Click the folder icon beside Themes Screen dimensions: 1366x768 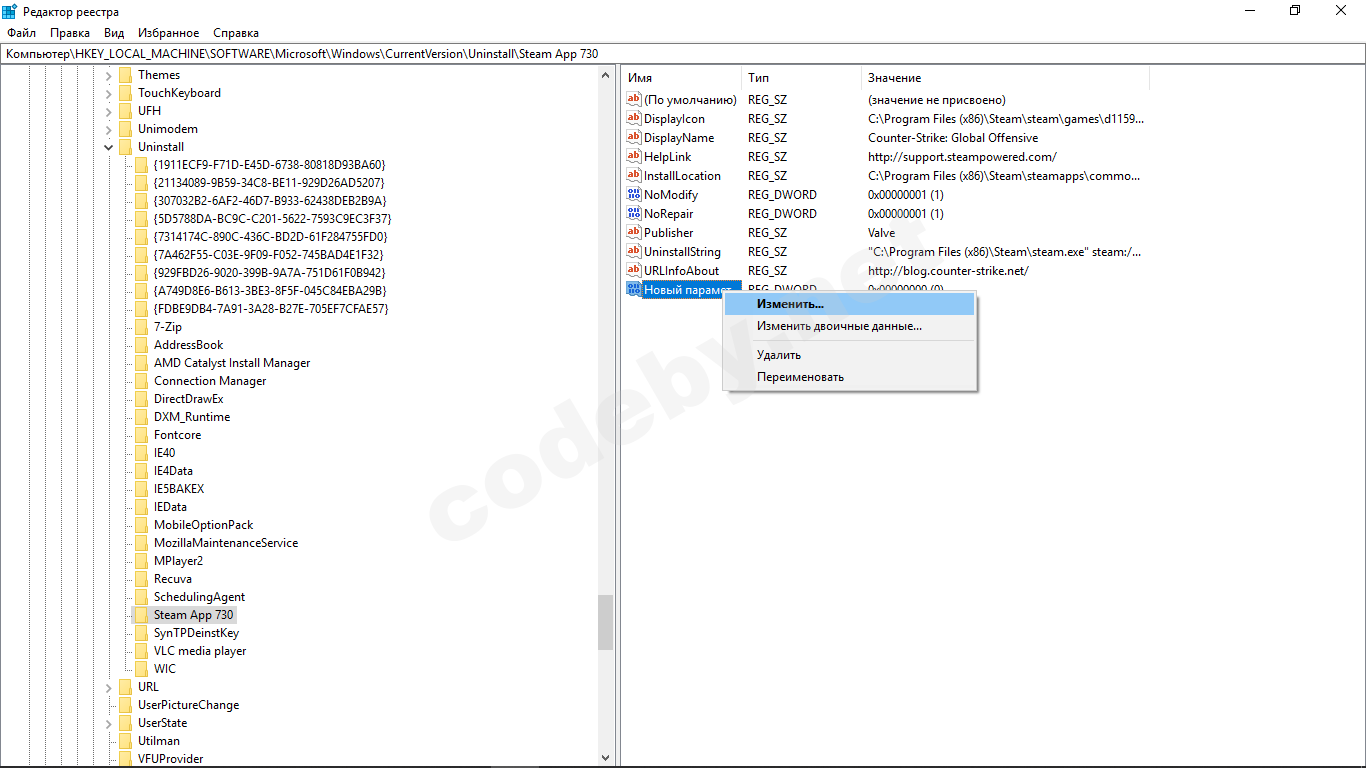coord(125,75)
